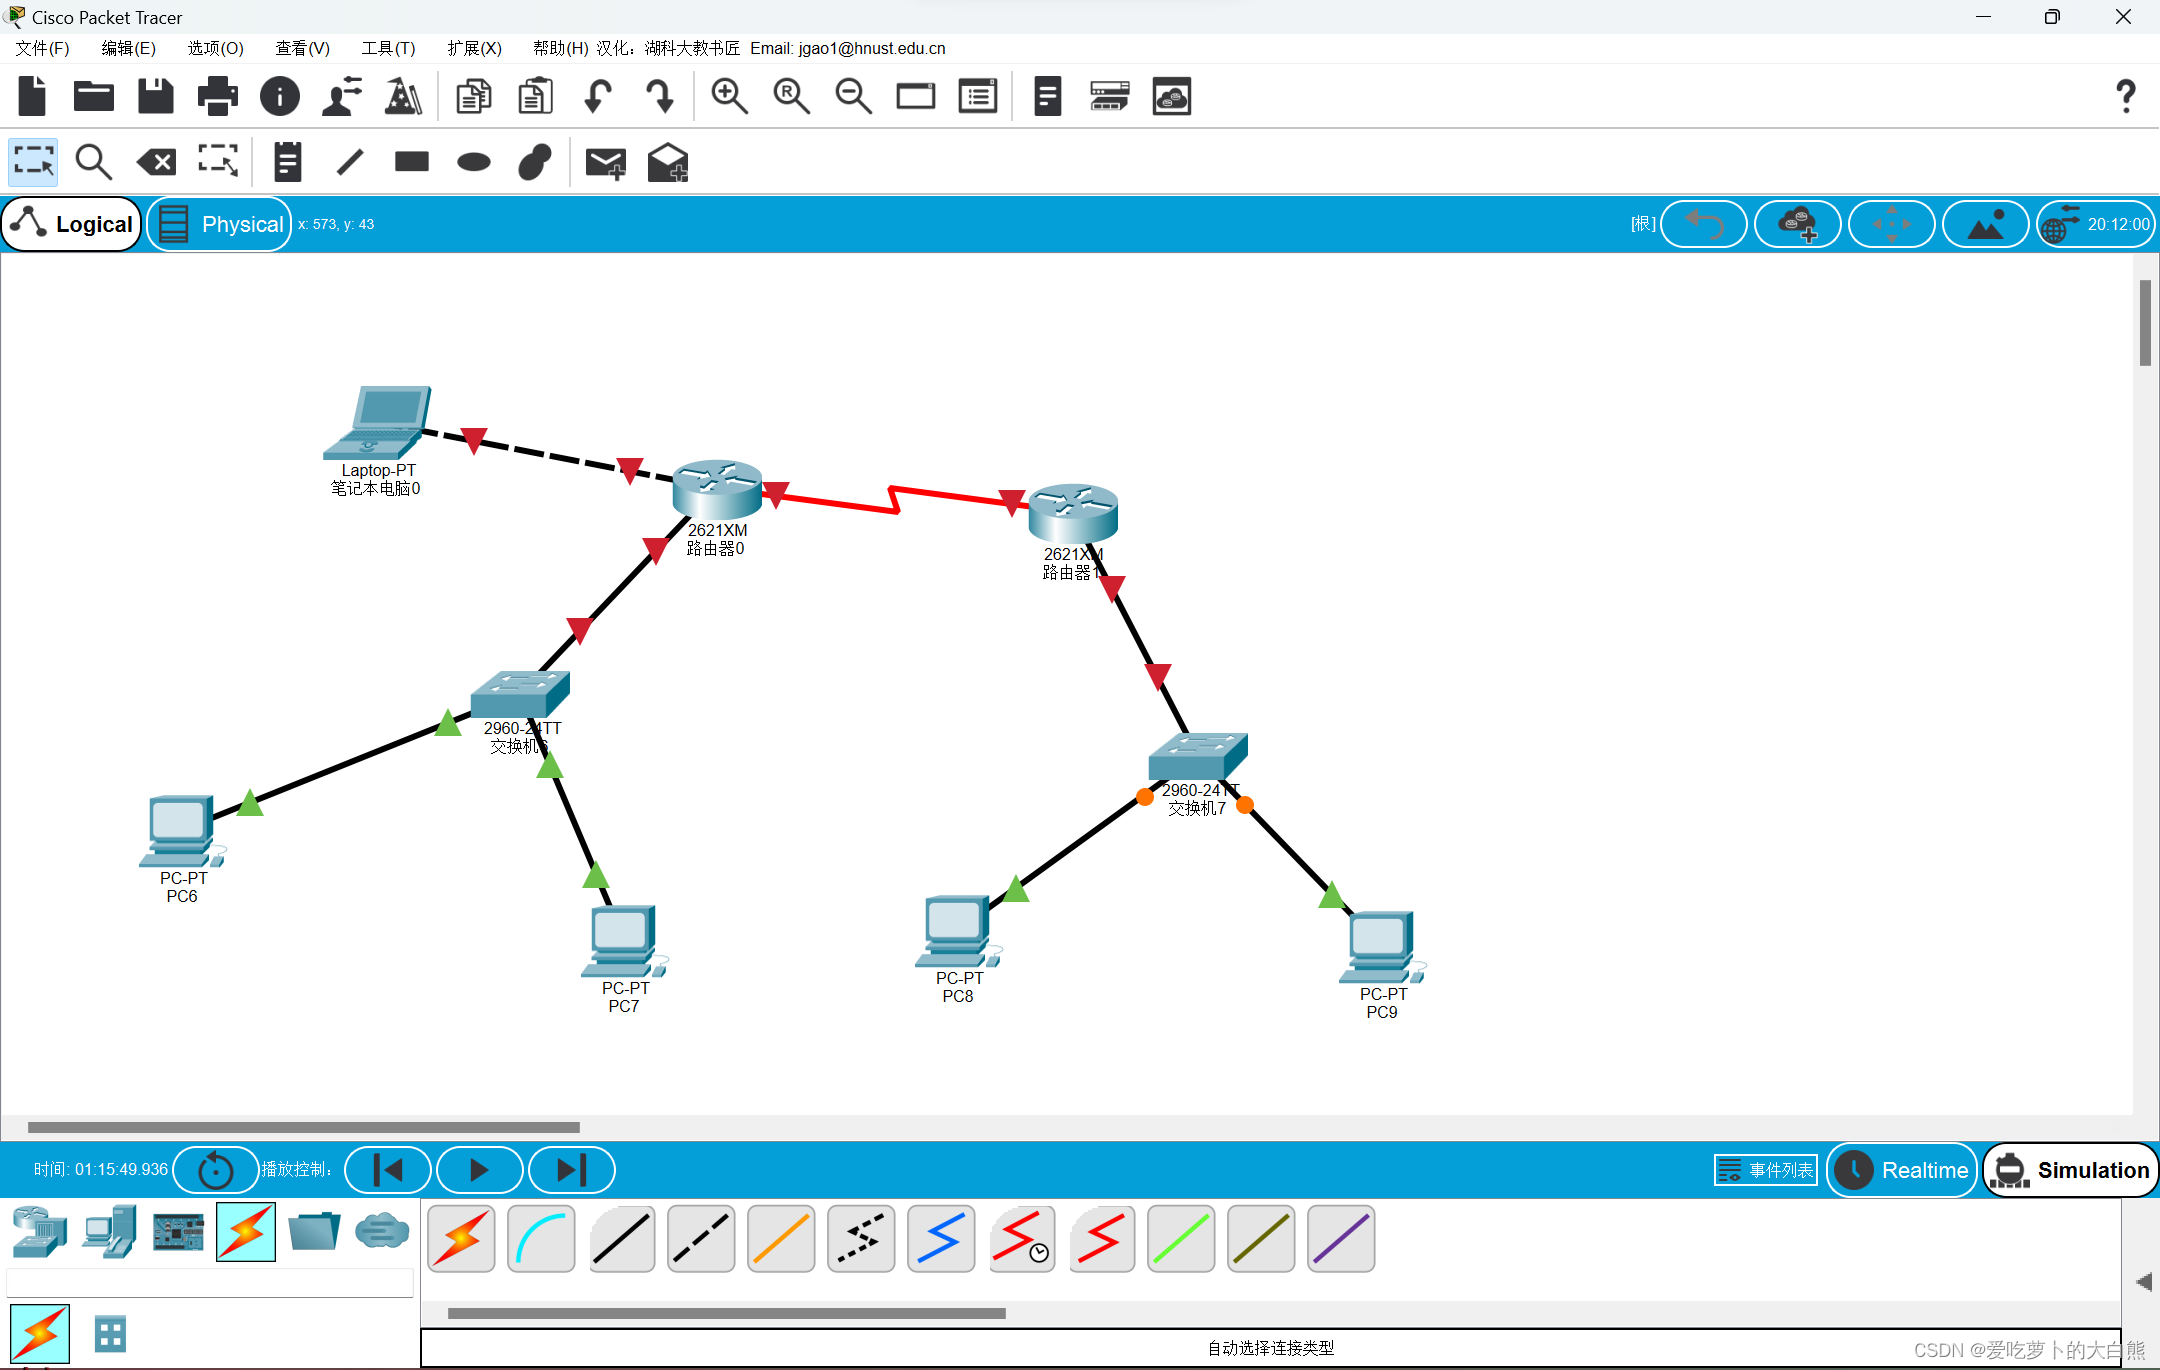Click the Zoom In magnifier icon

[x=729, y=97]
